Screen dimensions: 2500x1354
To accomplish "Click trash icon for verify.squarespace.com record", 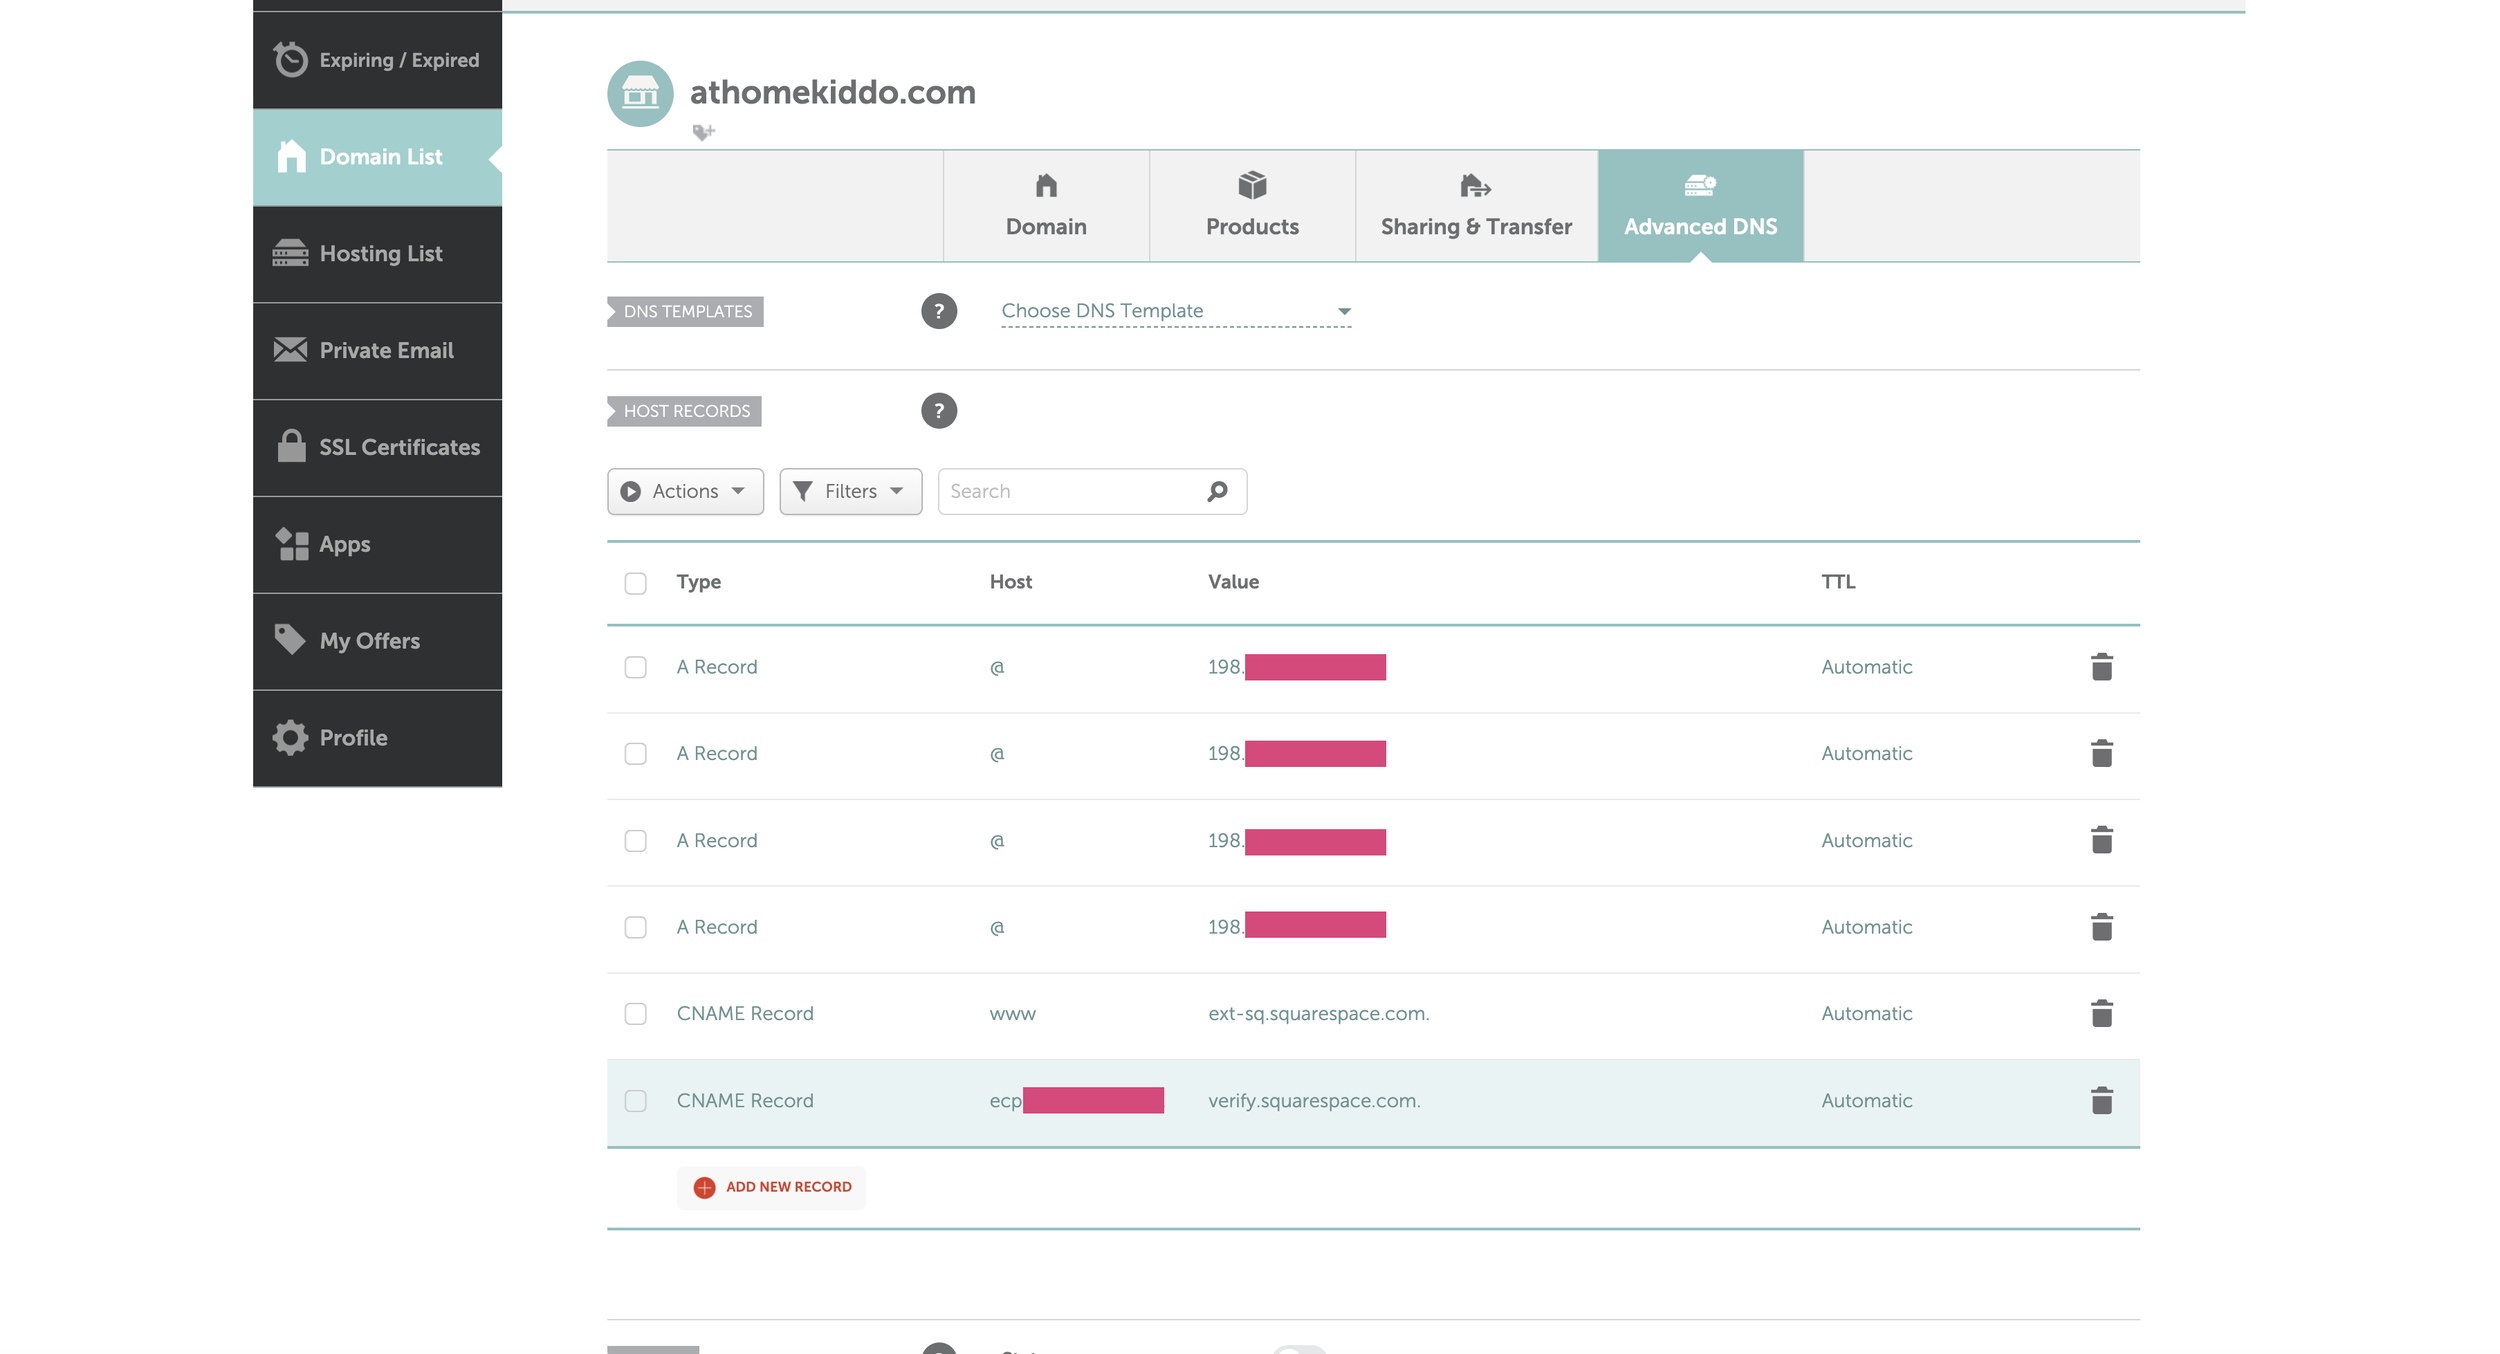I will (x=2101, y=1100).
